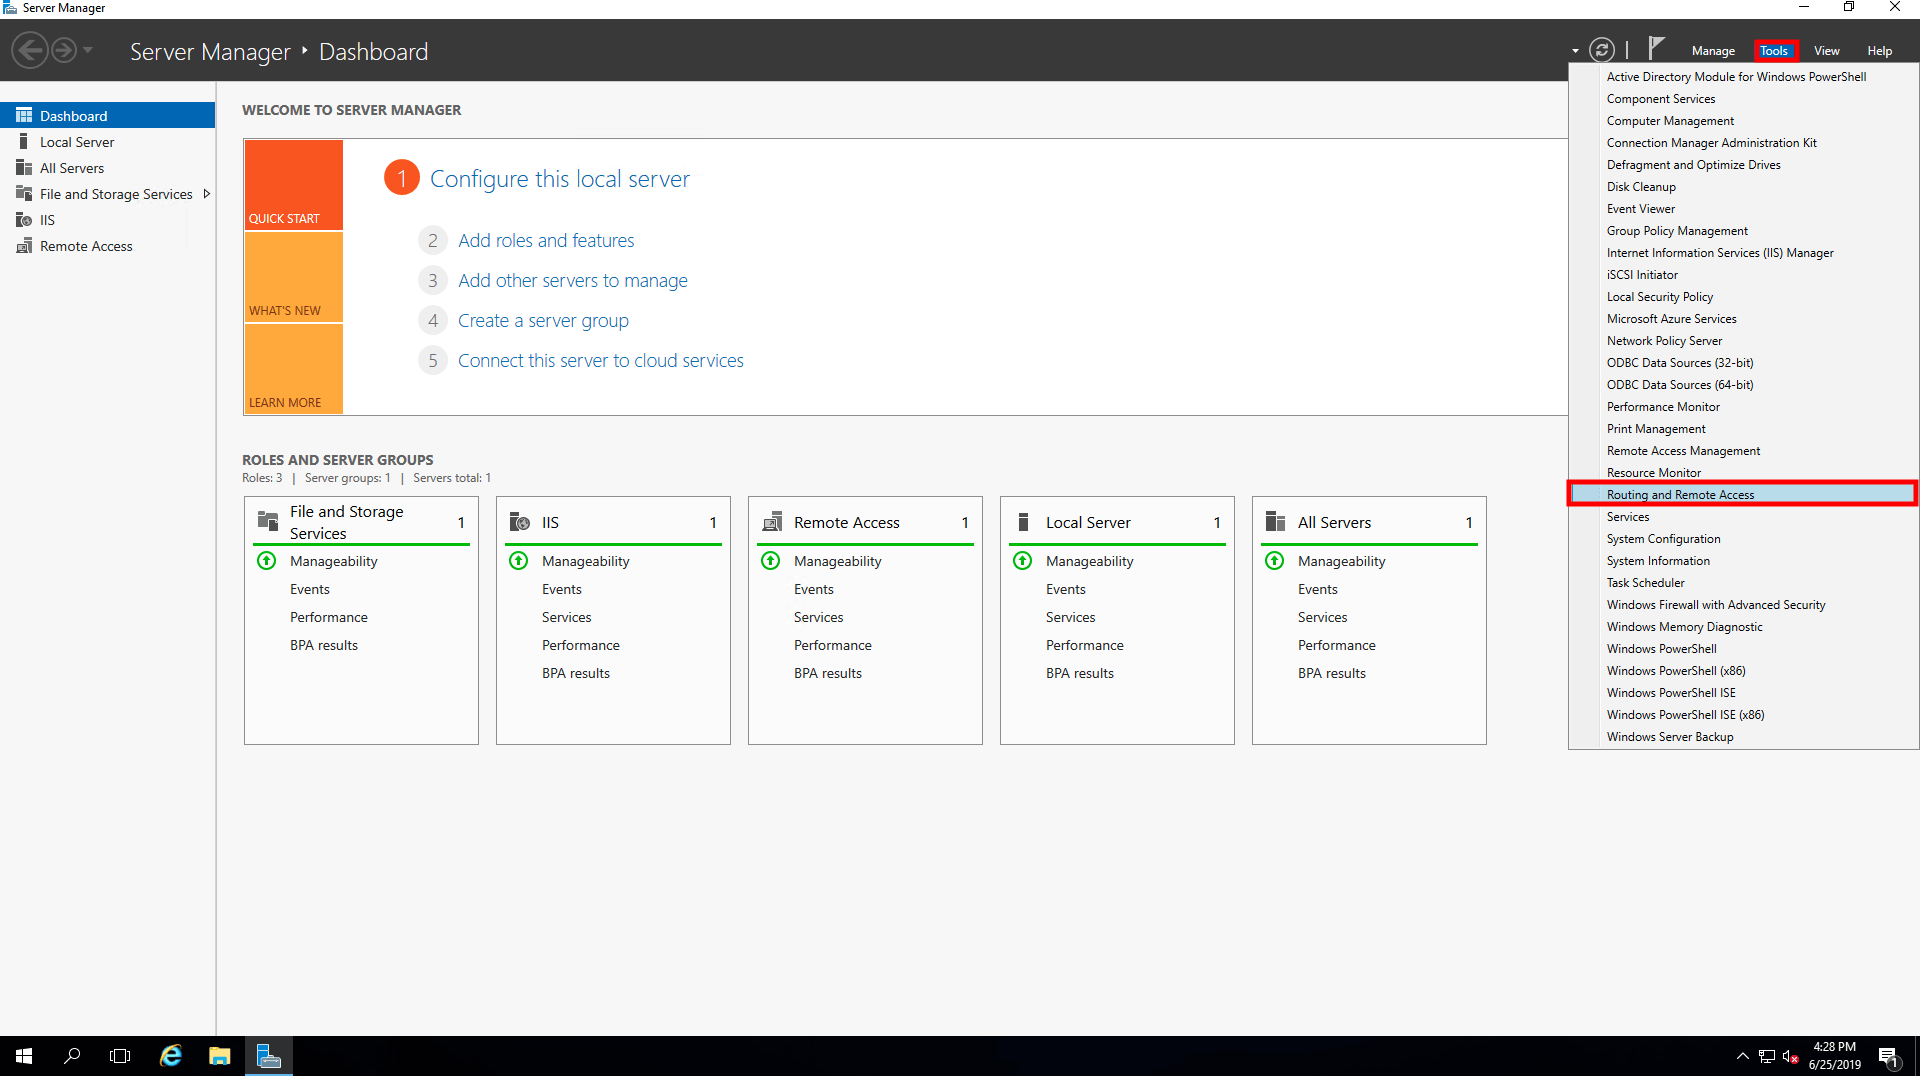
Task: Open the Manage menu
Action: tap(1713, 51)
